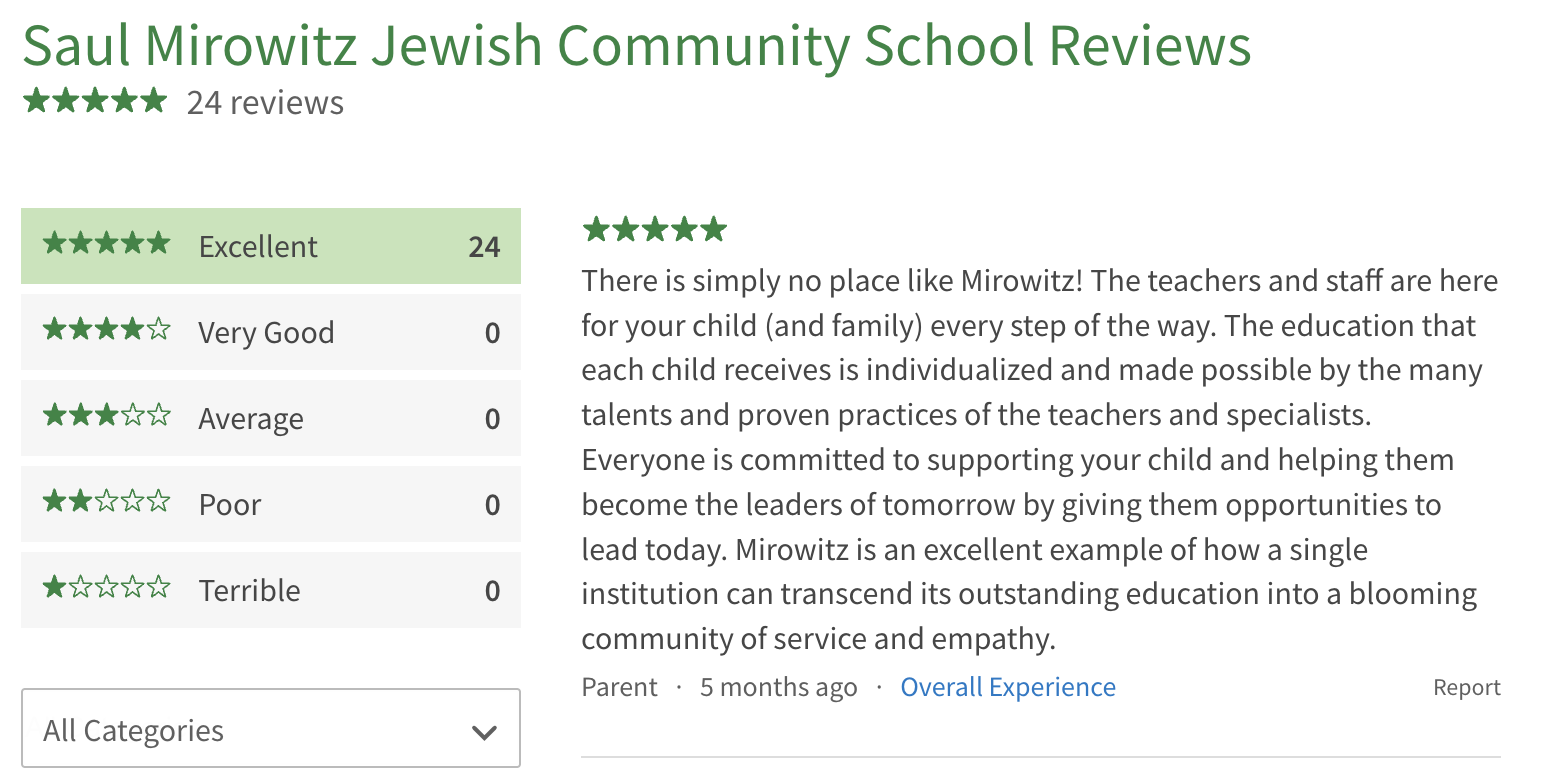Click the 24 count in Excellent row
This screenshot has width=1542, height=772.
coord(484,247)
